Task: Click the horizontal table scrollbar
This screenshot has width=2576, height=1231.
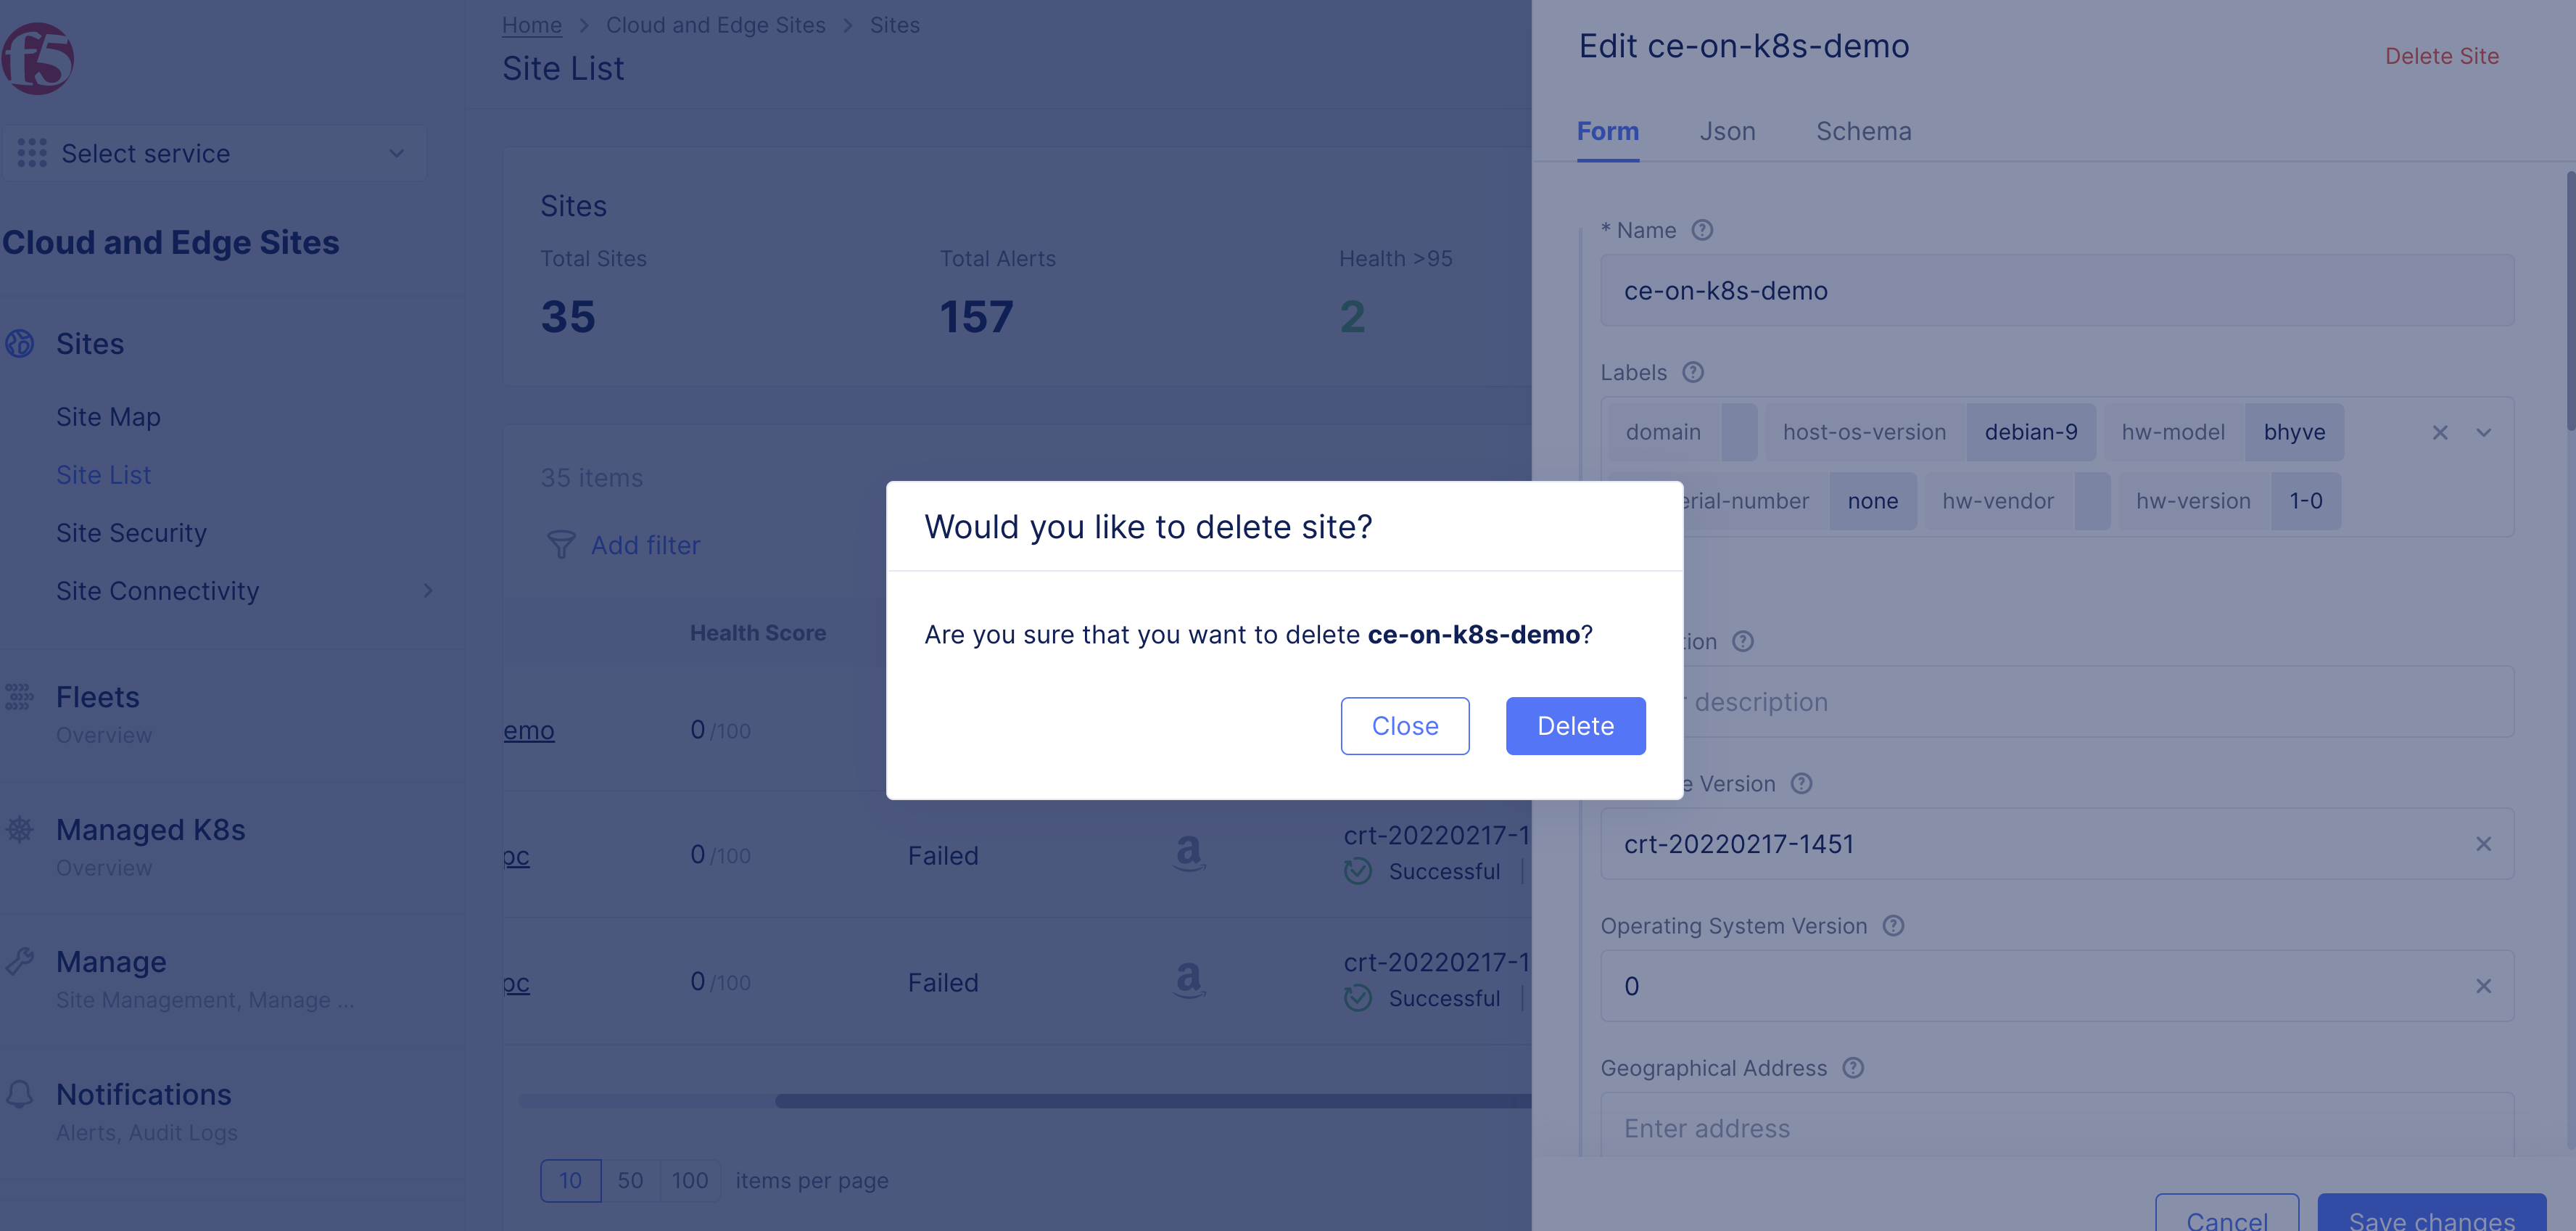Action: pyautogui.click(x=1150, y=1101)
